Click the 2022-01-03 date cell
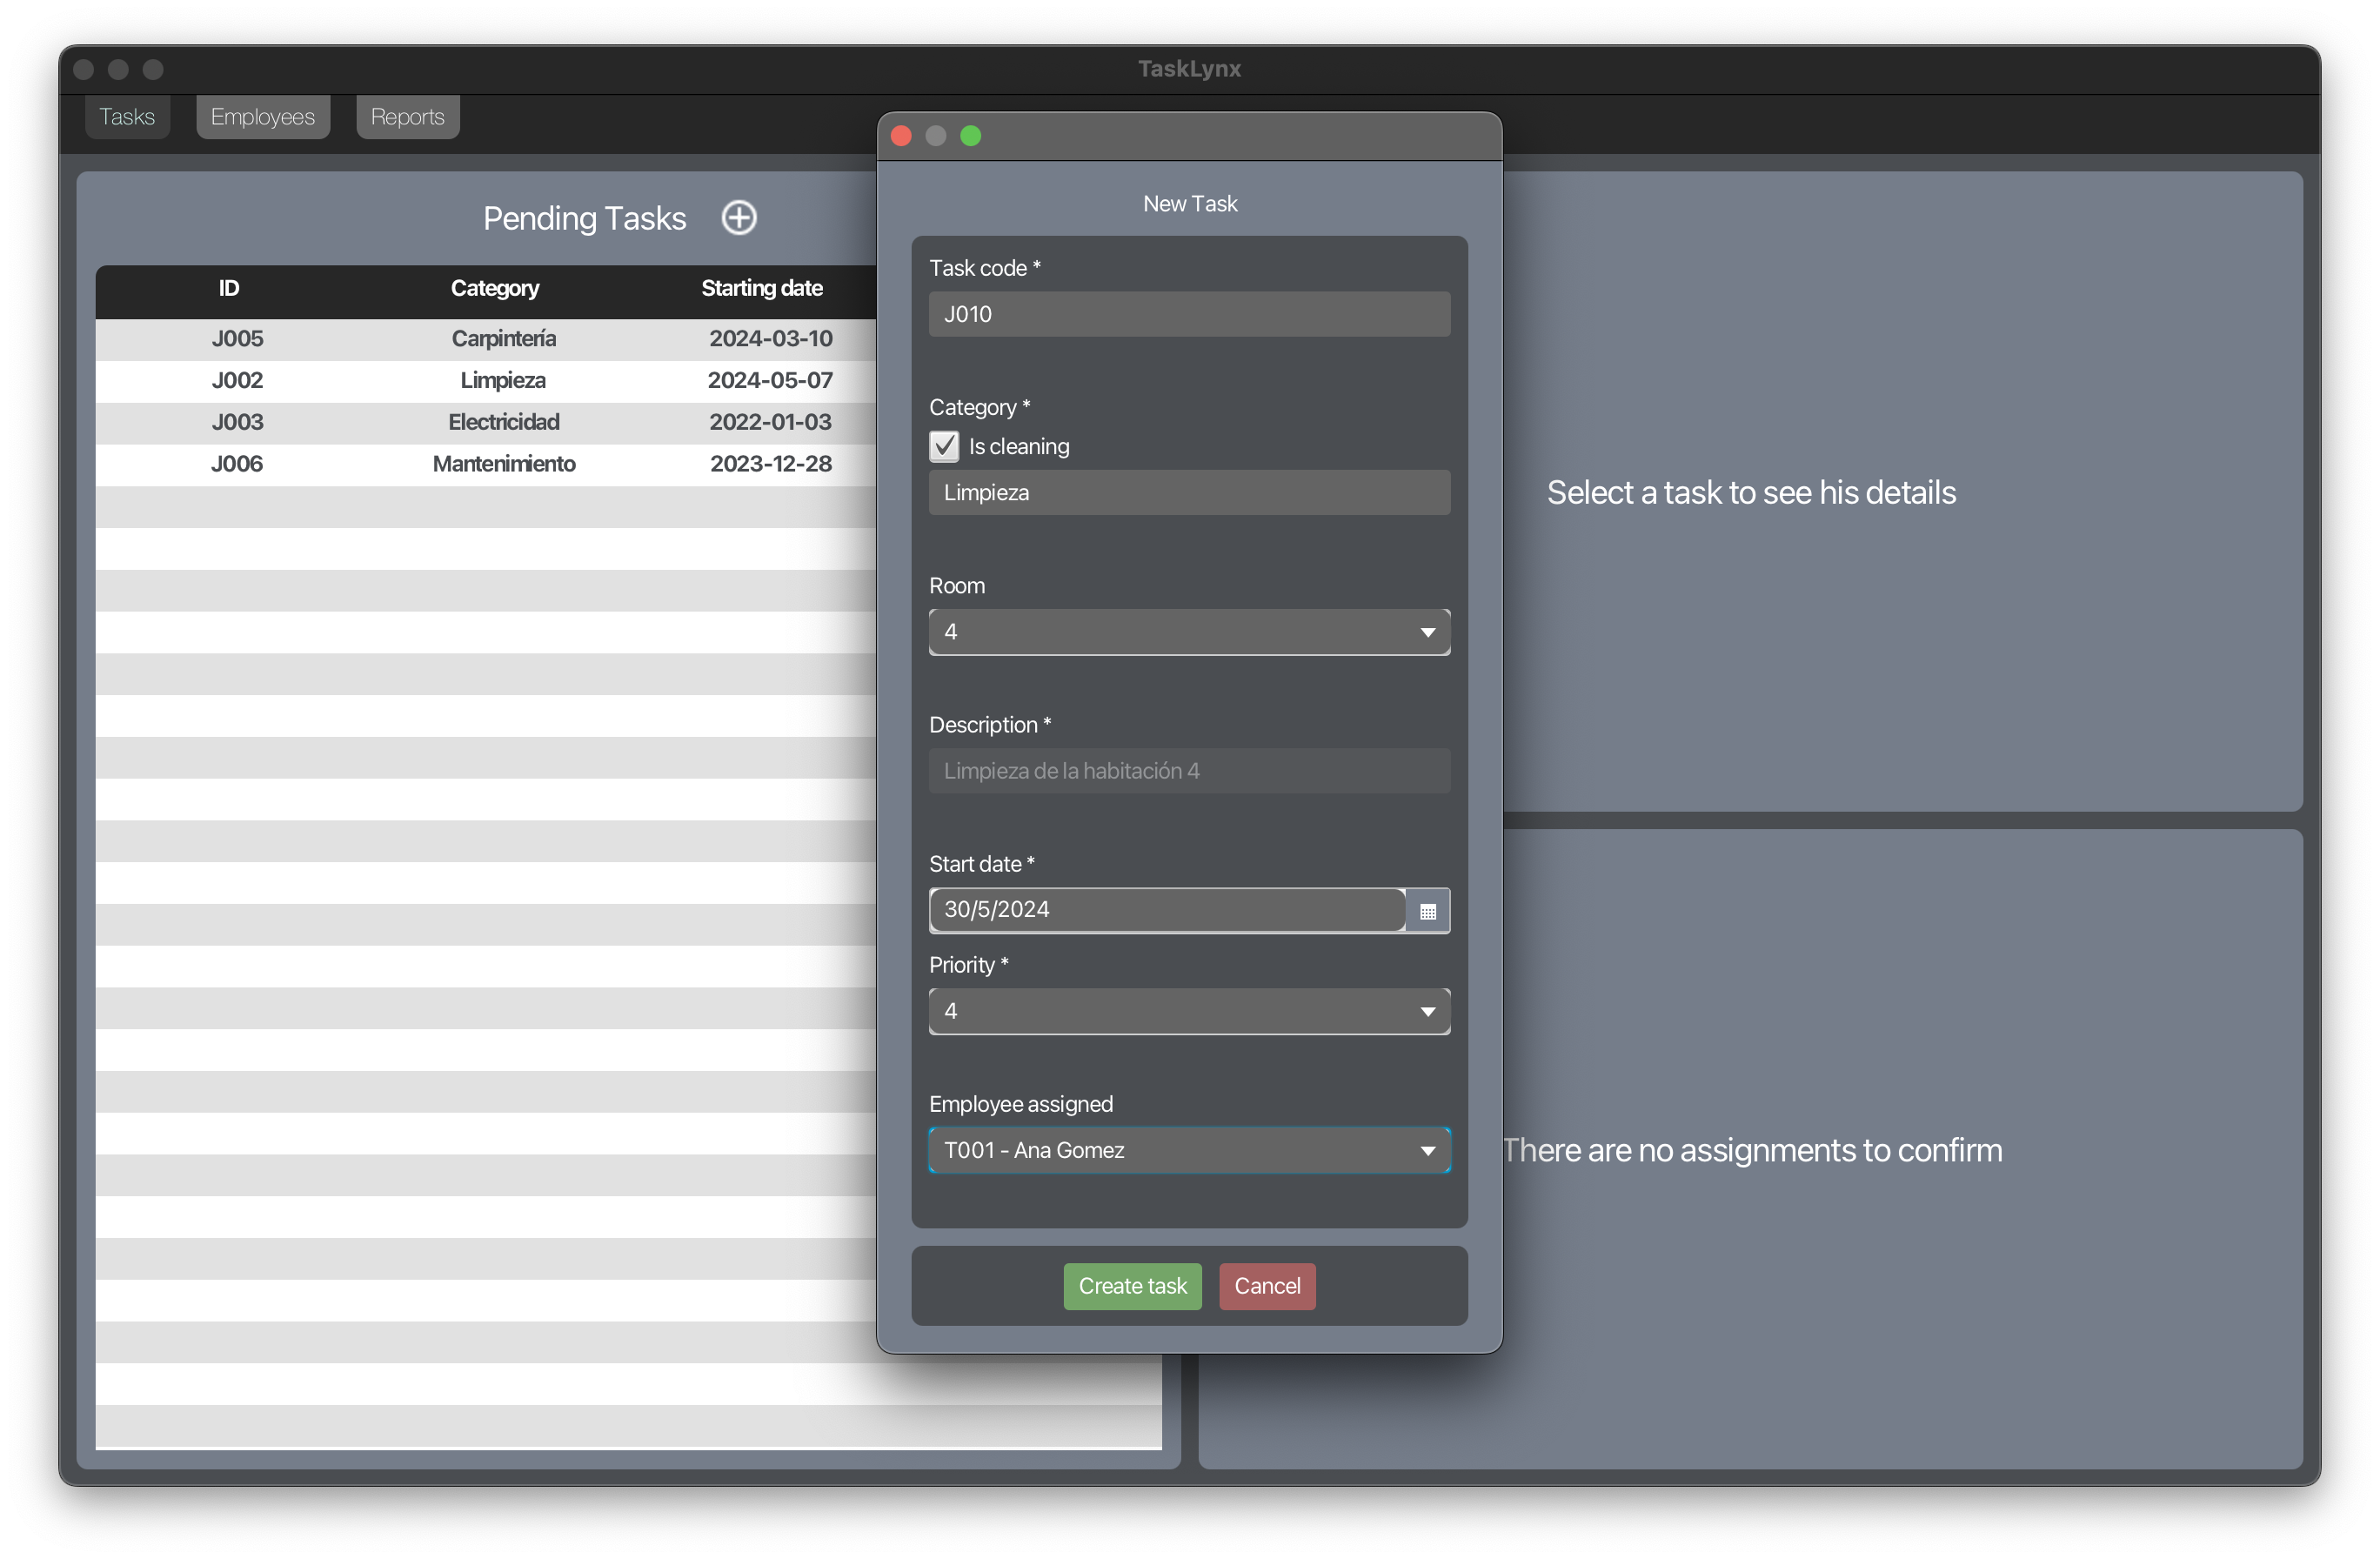Viewport: 2380px width, 1559px height. click(x=770, y=422)
